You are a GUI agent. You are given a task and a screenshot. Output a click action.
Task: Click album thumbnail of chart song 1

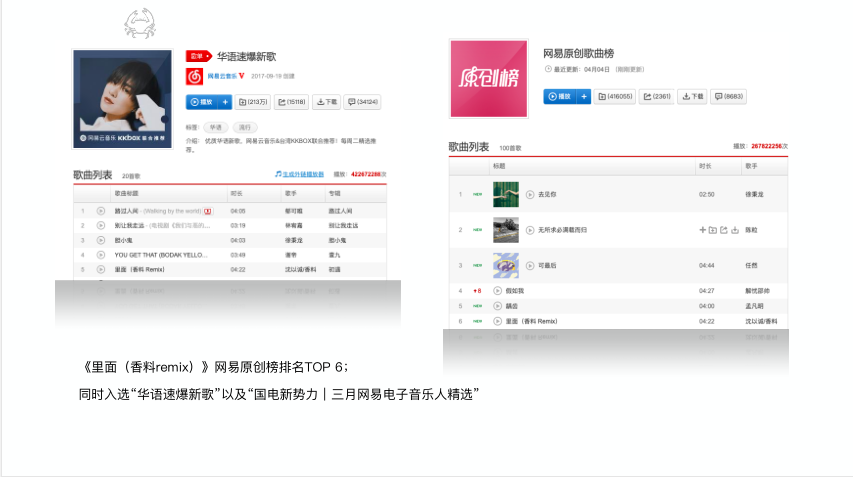click(506, 194)
